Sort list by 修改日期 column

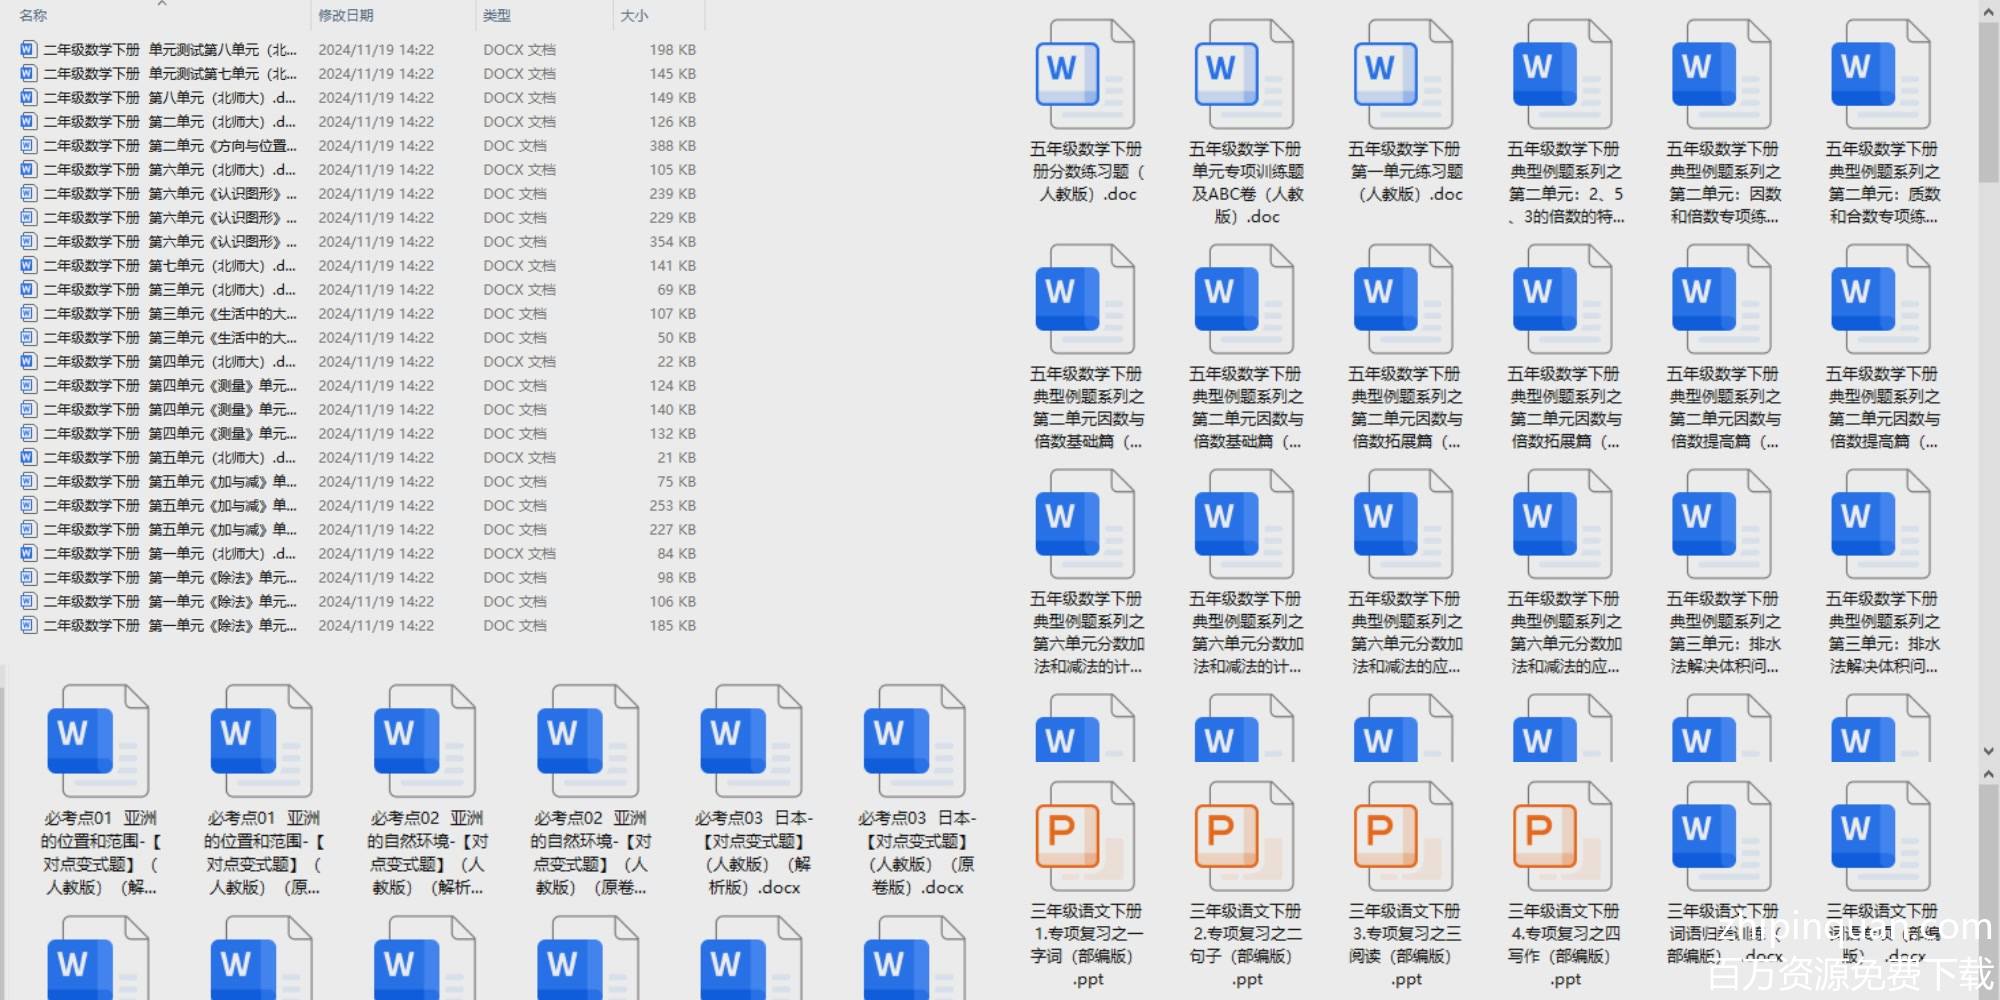(345, 16)
